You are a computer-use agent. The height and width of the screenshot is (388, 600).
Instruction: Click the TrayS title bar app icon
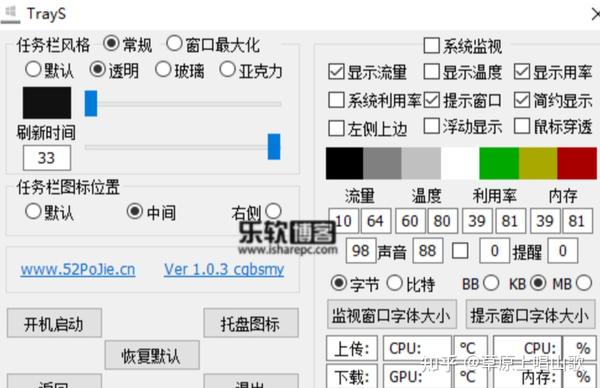(x=10, y=13)
